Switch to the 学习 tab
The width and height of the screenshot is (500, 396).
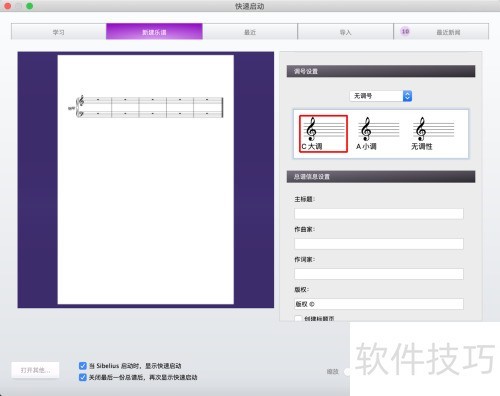pos(59,32)
